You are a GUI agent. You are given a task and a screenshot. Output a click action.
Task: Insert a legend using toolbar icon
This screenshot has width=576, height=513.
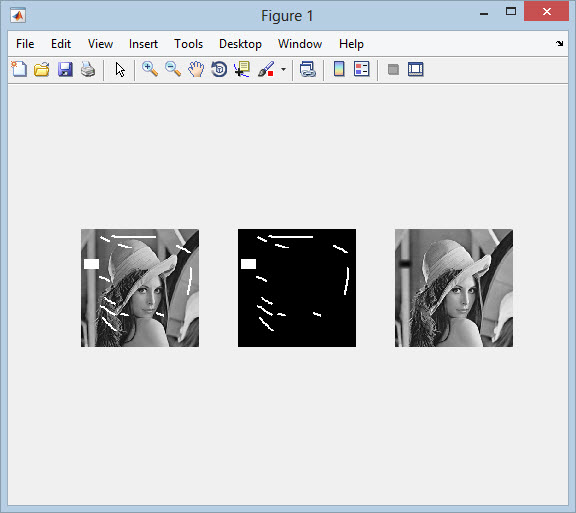click(x=361, y=69)
